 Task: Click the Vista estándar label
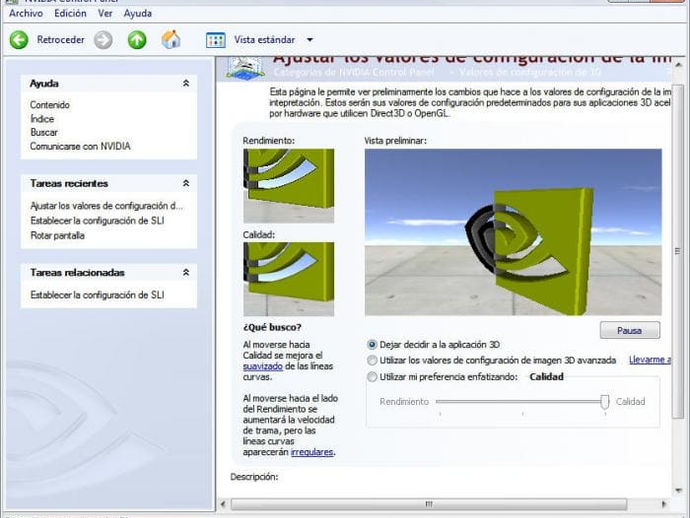[264, 40]
